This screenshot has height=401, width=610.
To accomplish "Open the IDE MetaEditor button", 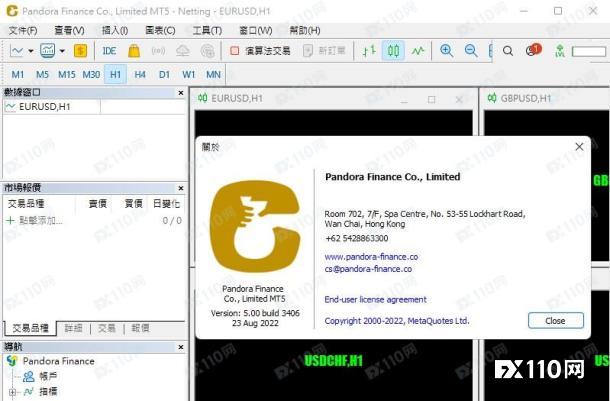I will tap(109, 51).
